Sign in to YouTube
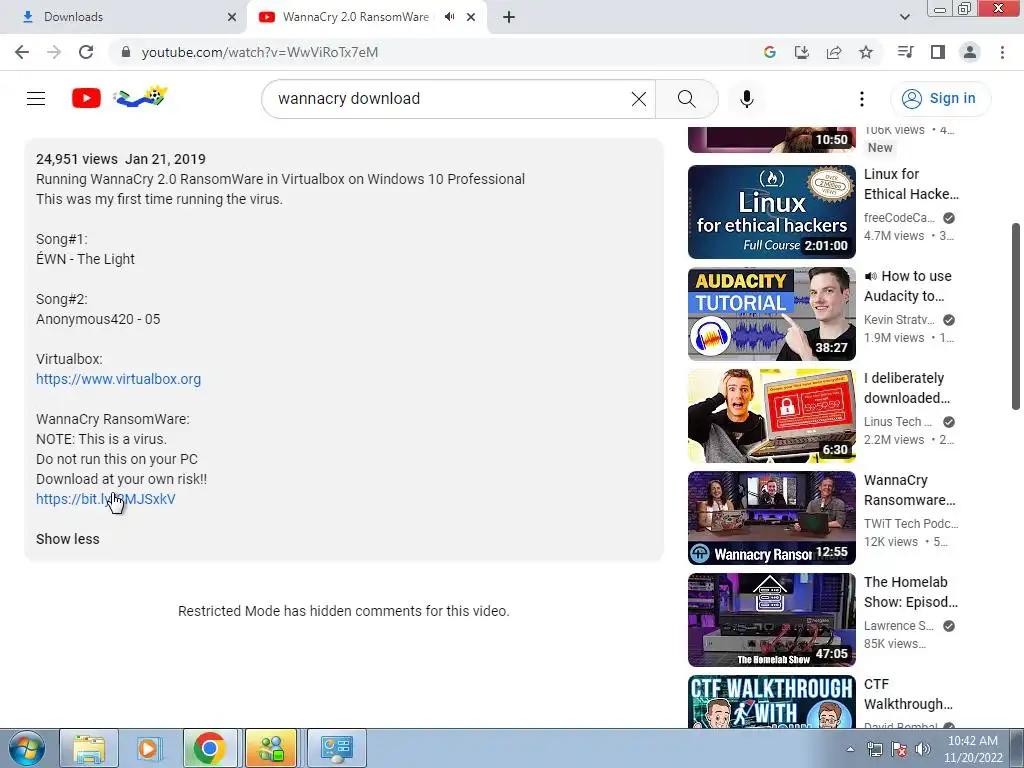 point(940,99)
